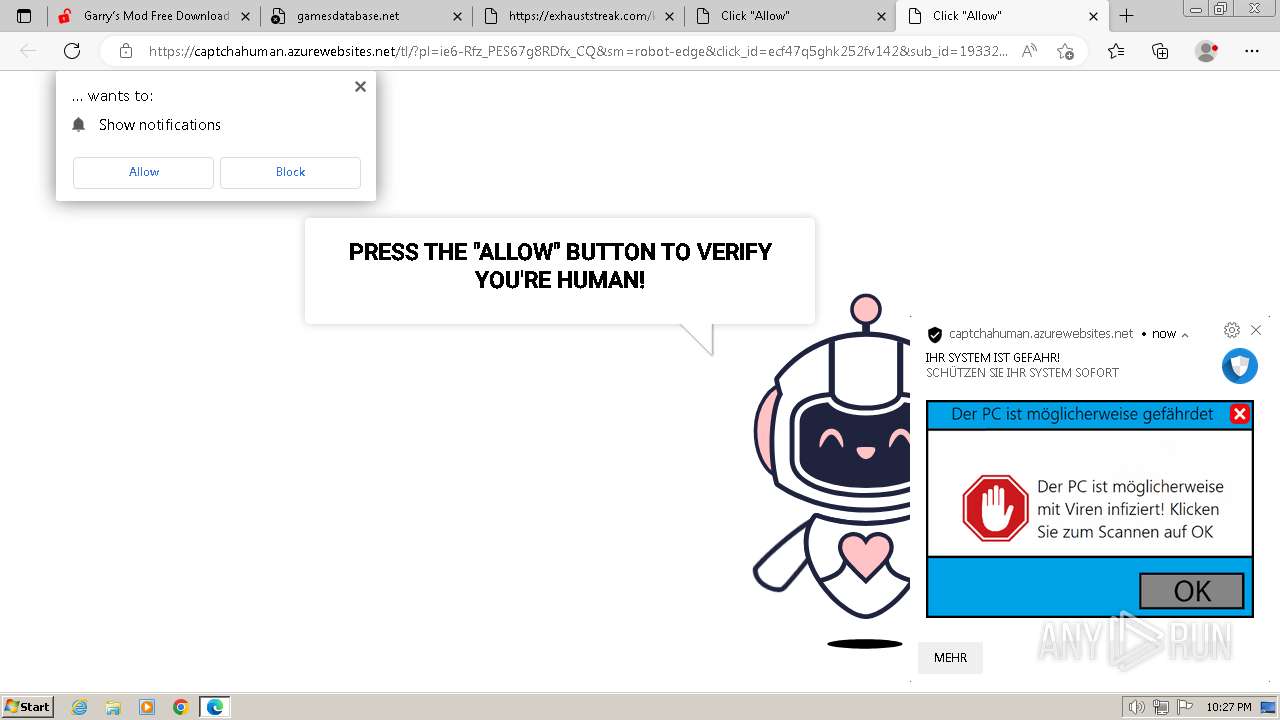The height and width of the screenshot is (720, 1280).
Task: Switch to the first Click "Allow" tab
Action: coord(791,16)
